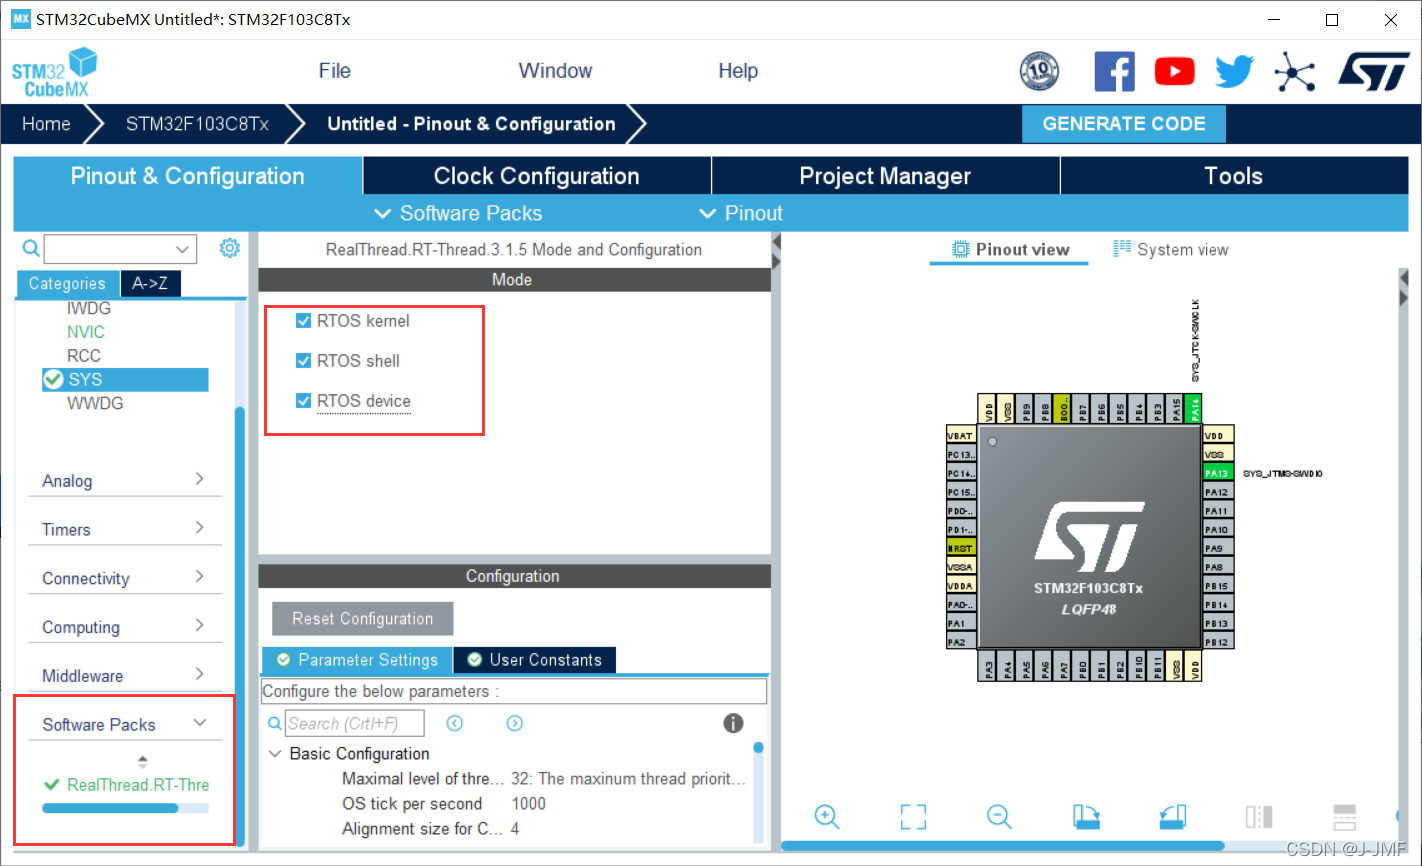Click the STM32F103C8Tx breadcrumb
The image size is (1422, 866).
coord(197,124)
